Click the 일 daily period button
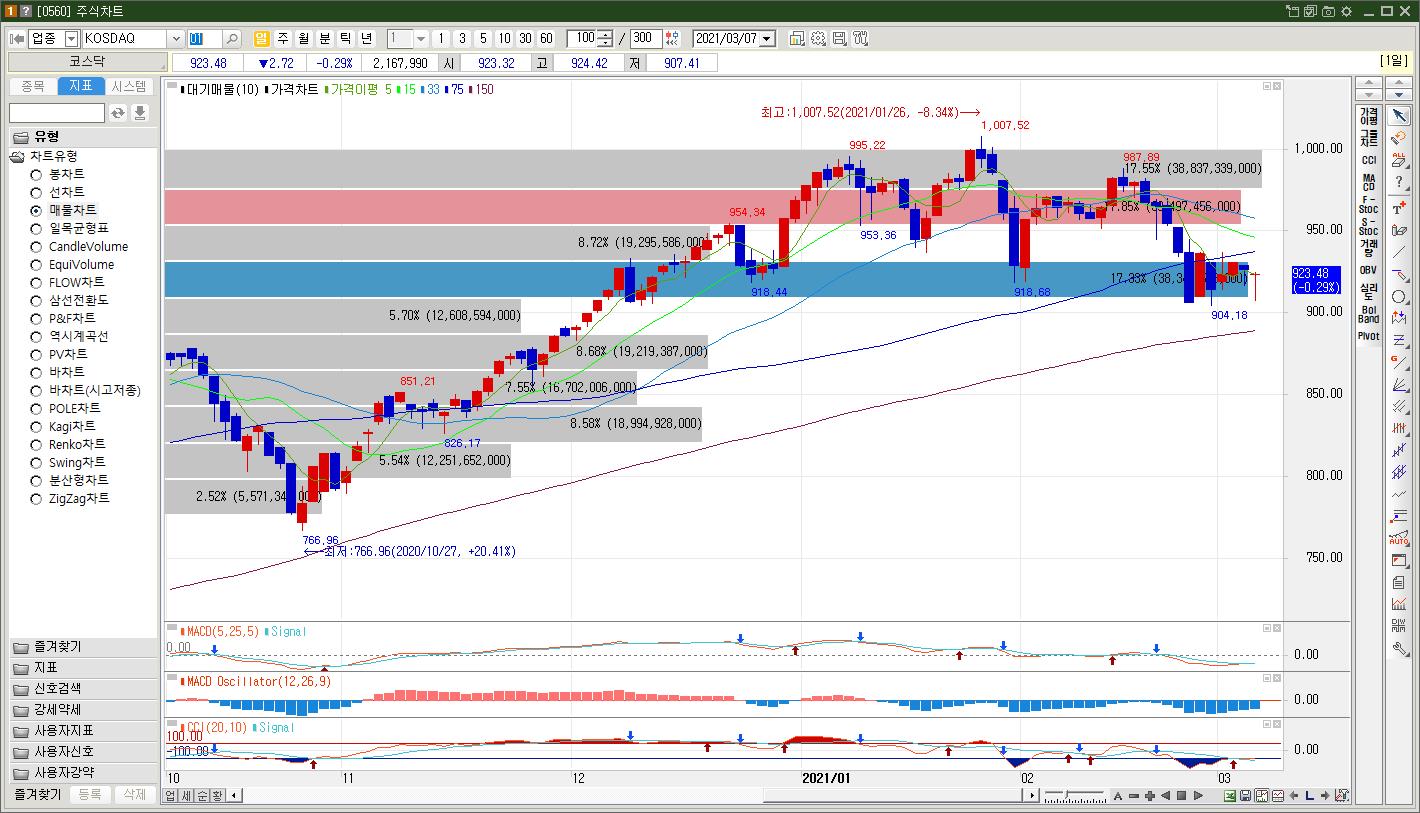The image size is (1420, 813). click(x=262, y=39)
